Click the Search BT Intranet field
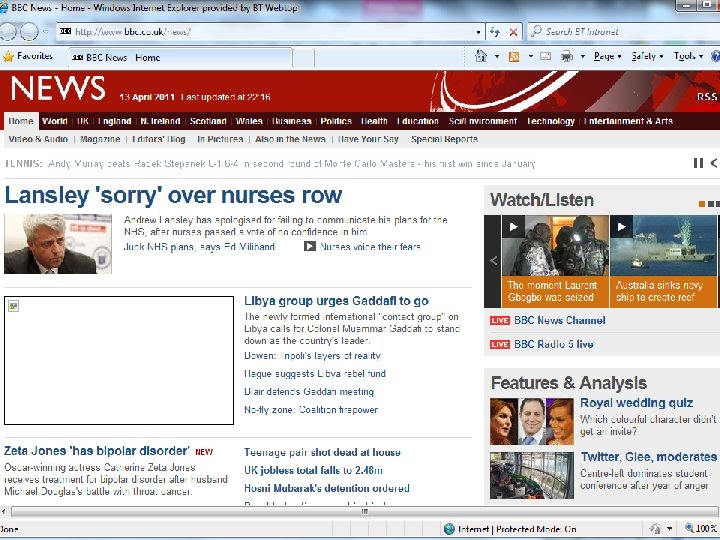The width and height of the screenshot is (720, 540). (x=624, y=32)
